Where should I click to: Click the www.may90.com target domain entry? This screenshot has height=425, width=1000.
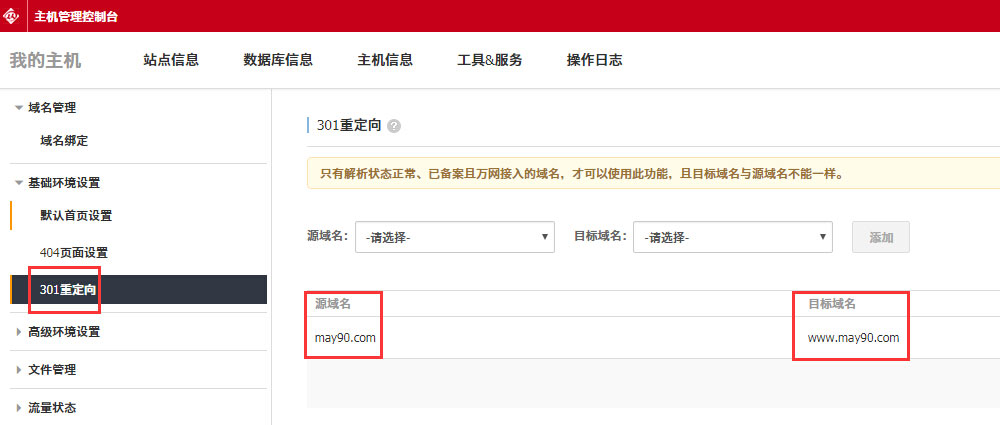tap(853, 338)
